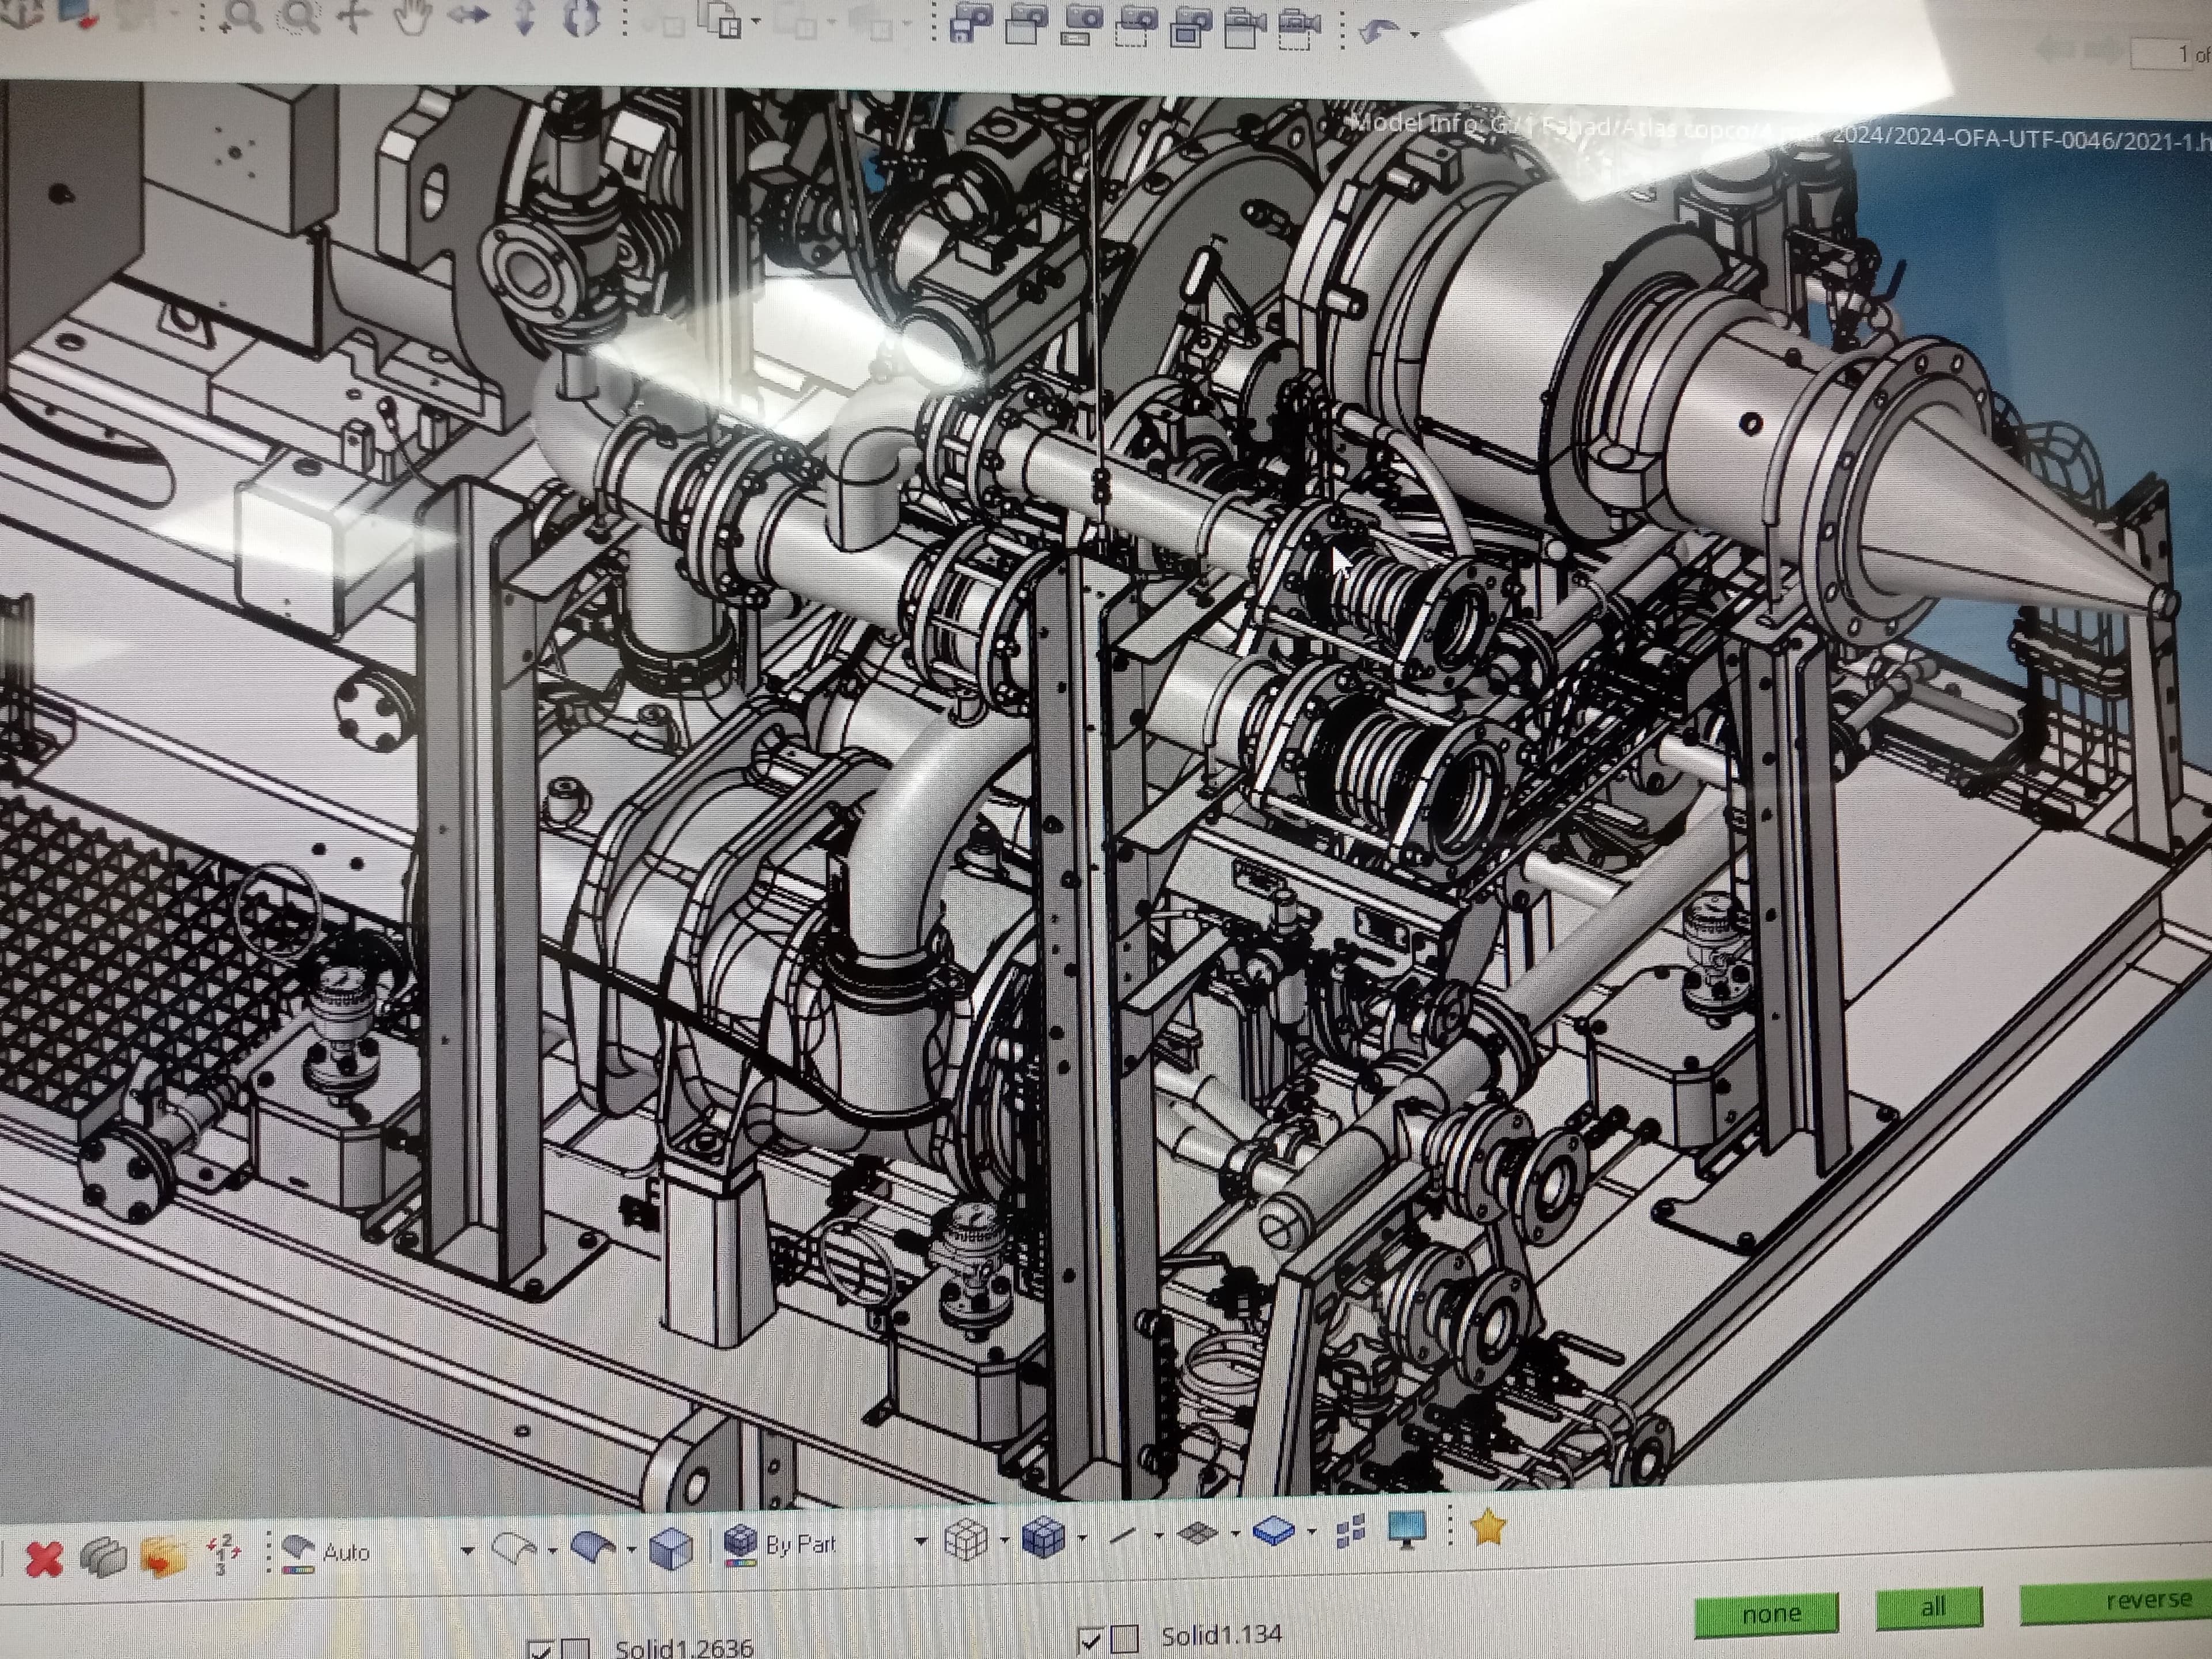This screenshot has width=2212, height=1659.
Task: Open the By Part dropdown
Action: (920, 1541)
